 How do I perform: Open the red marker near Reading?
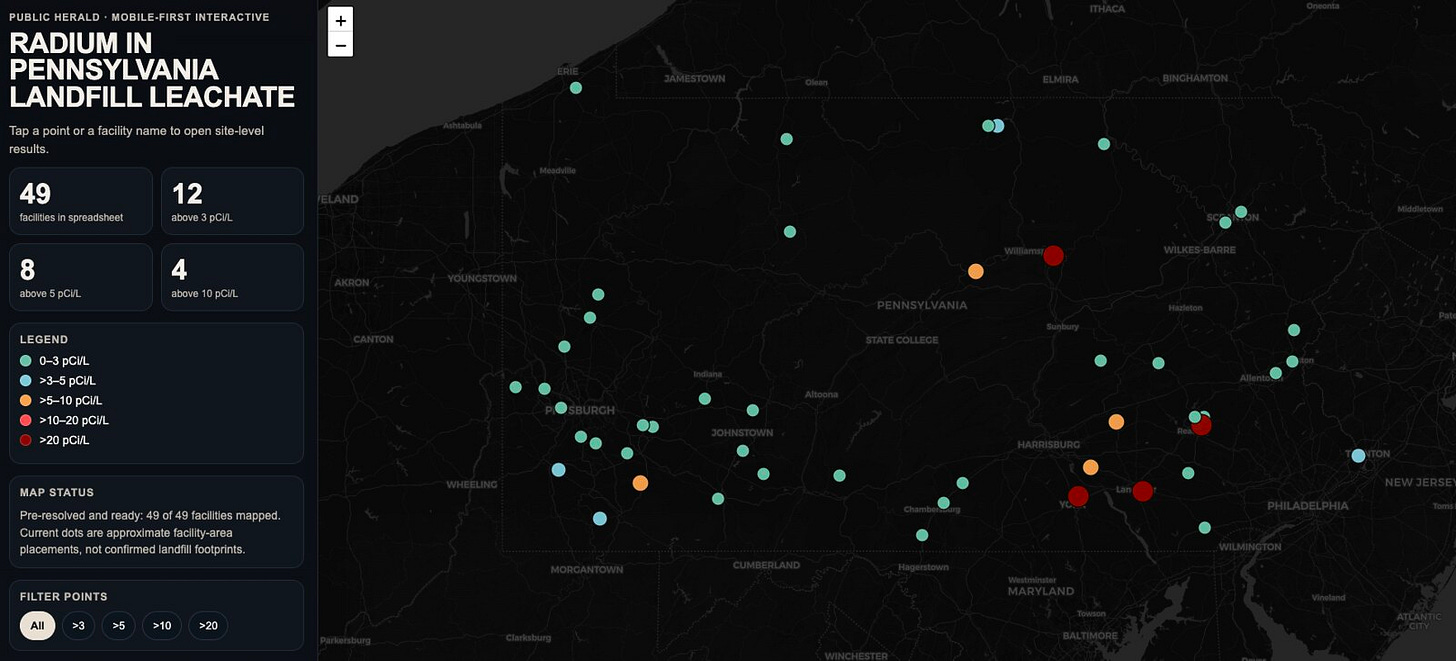(x=1201, y=425)
